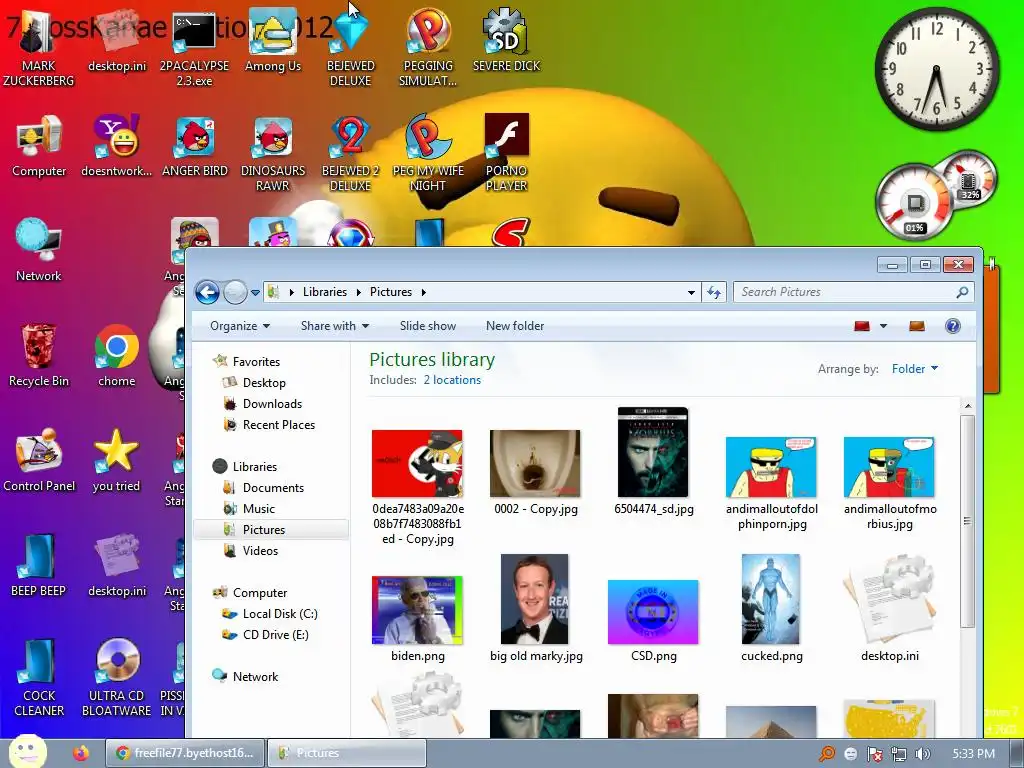Open the BEEP BEEP desktop icon
Screen dimensions: 1024x768
[x=39, y=566]
